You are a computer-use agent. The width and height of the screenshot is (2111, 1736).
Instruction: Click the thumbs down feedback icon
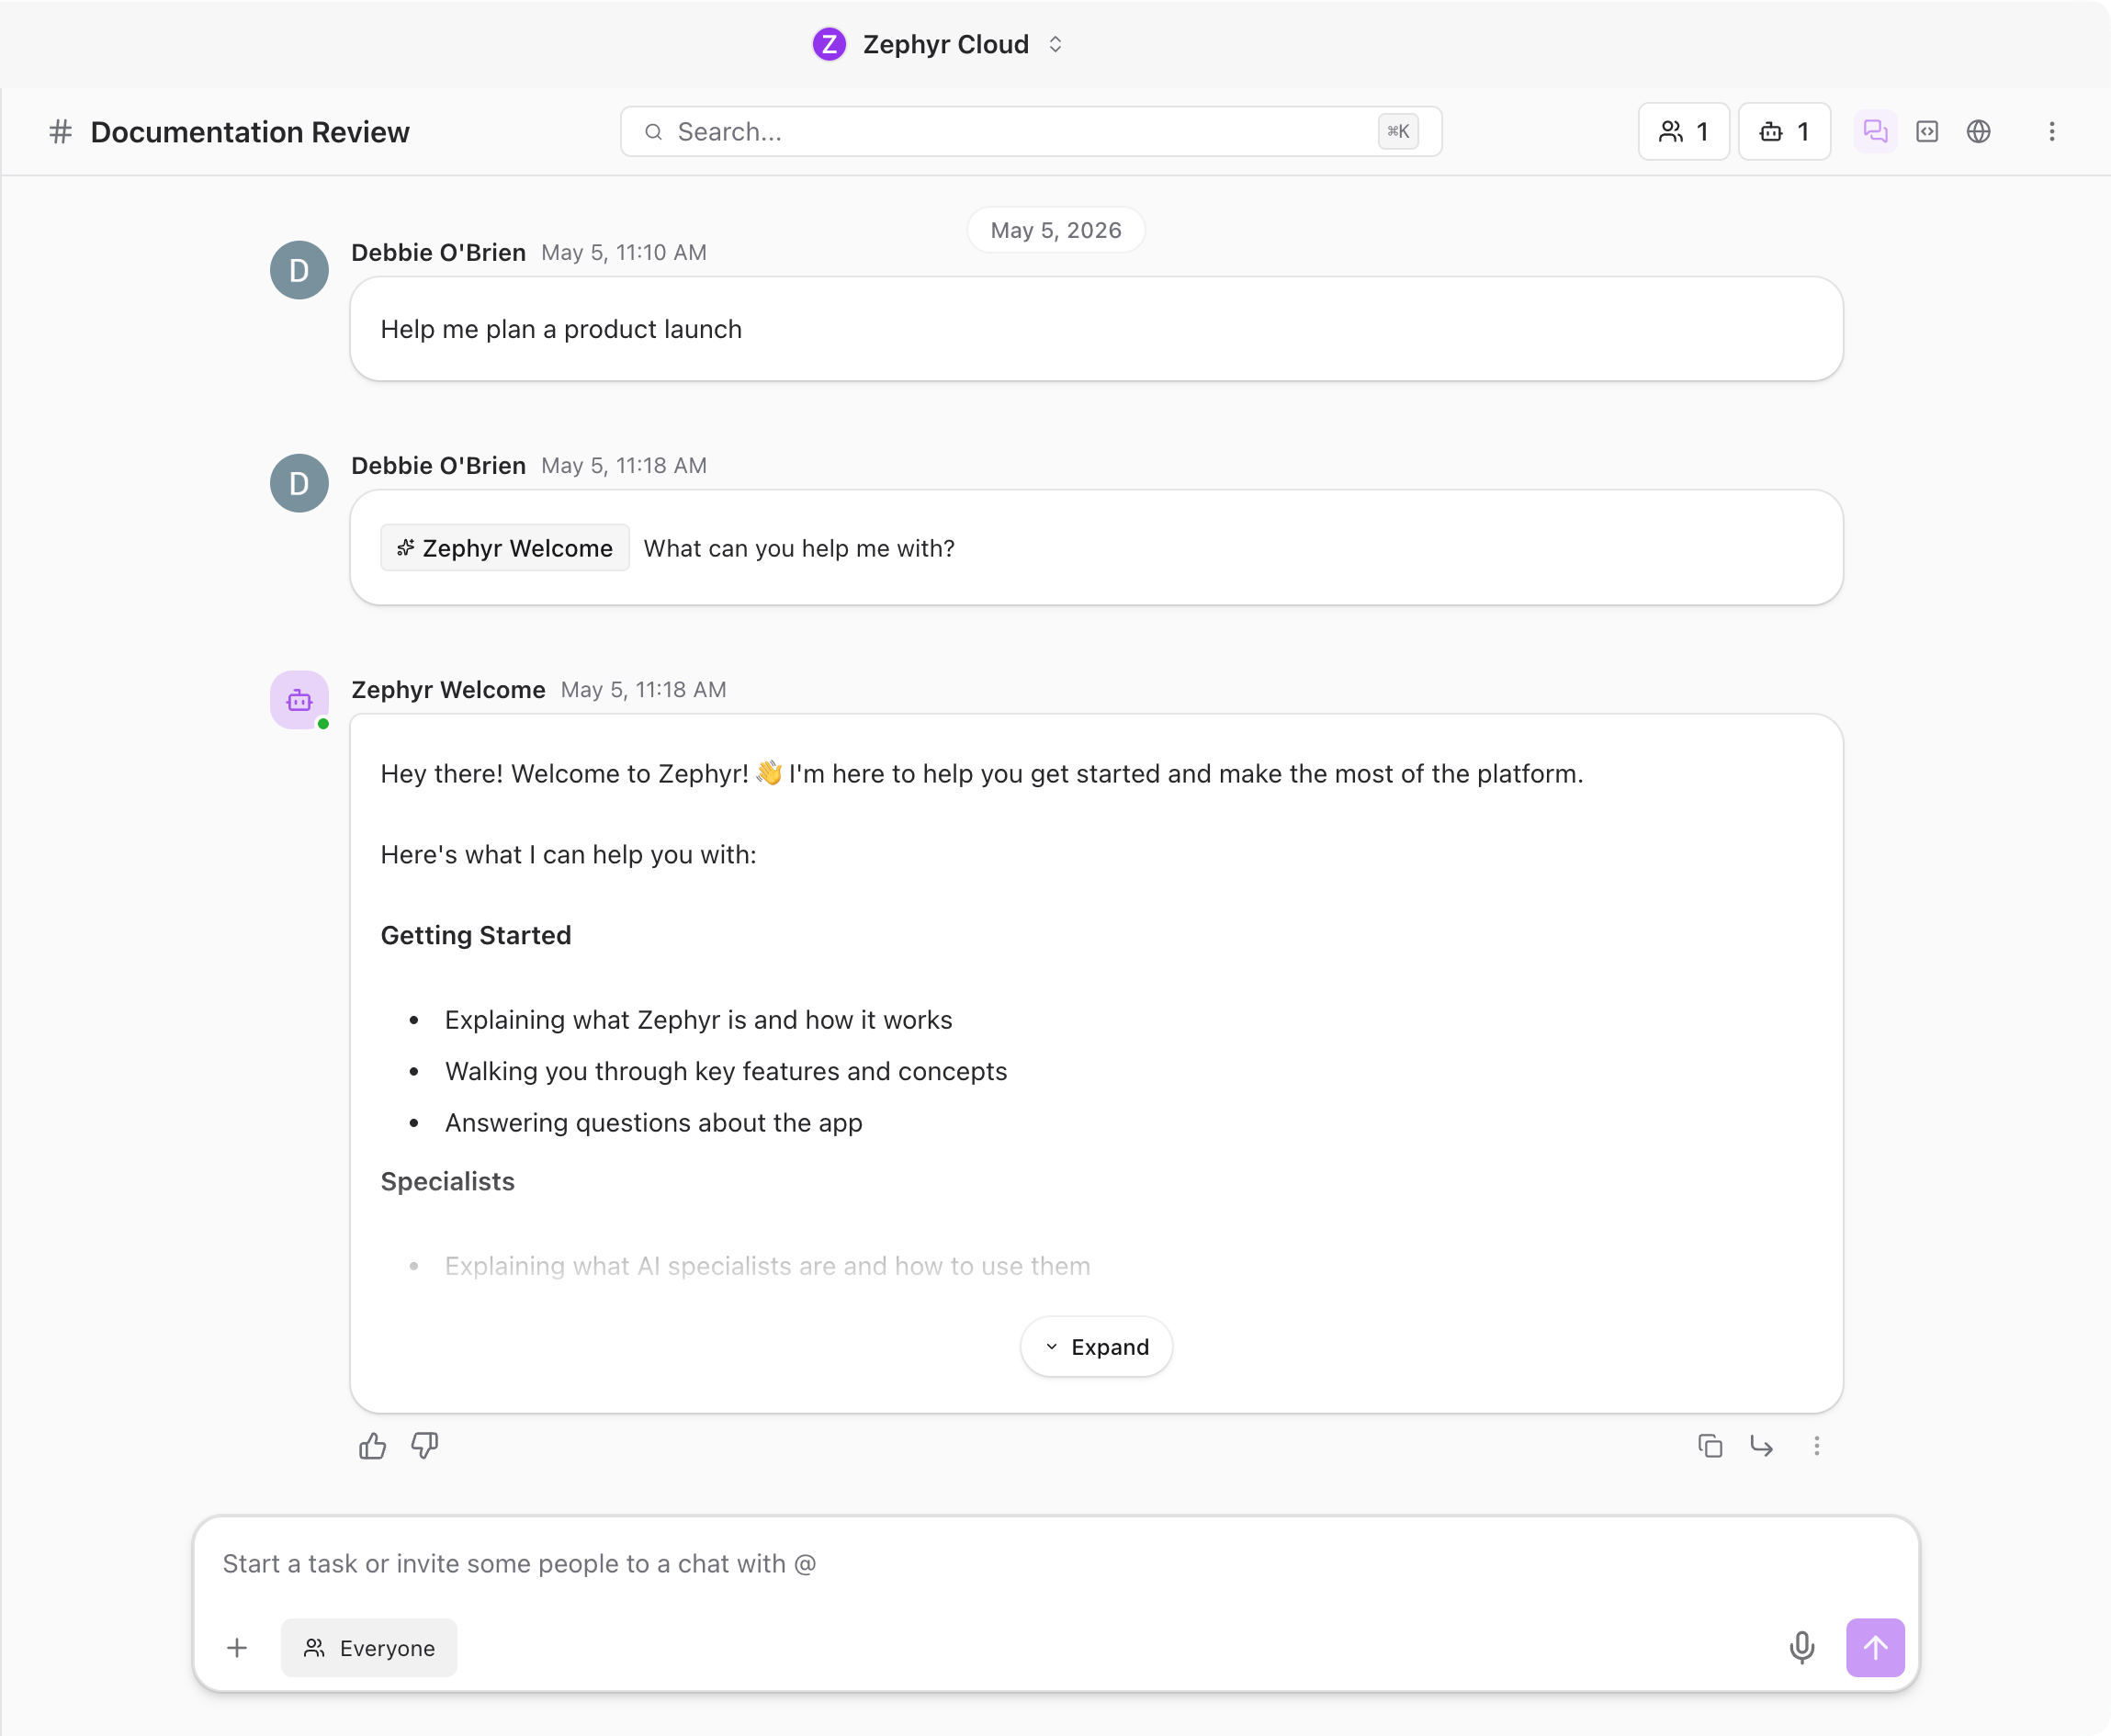pyautogui.click(x=425, y=1446)
